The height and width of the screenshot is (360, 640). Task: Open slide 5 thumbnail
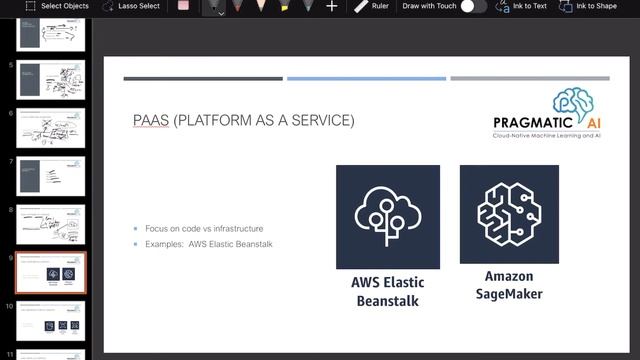tap(51, 80)
